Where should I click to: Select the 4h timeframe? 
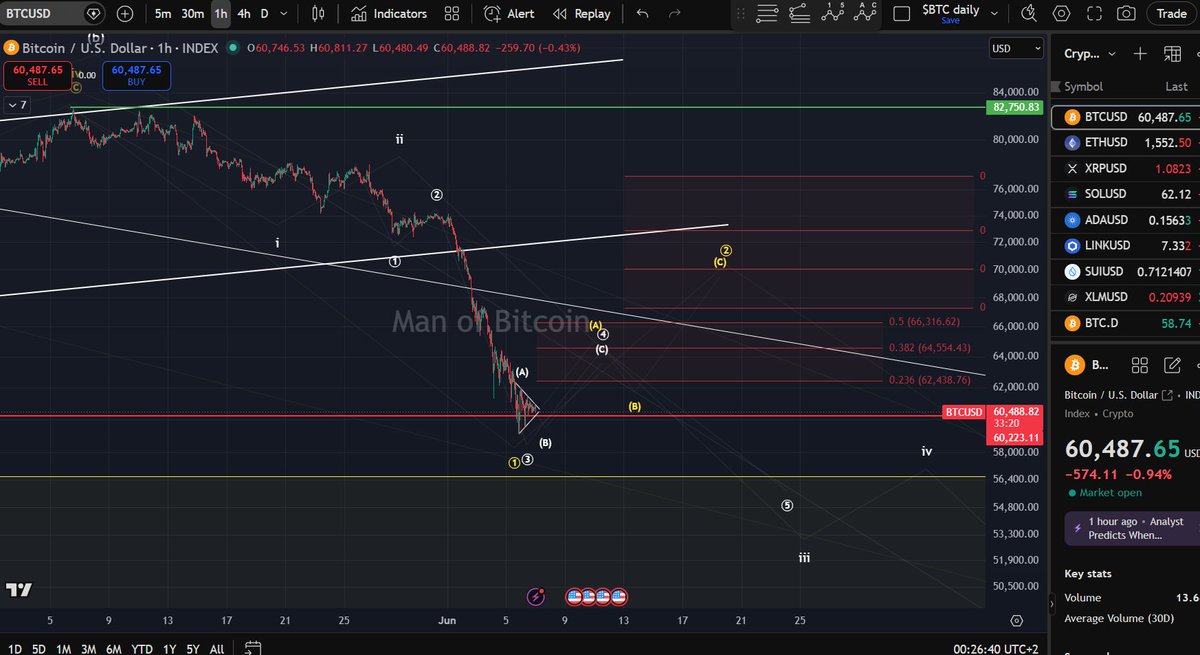click(x=244, y=14)
